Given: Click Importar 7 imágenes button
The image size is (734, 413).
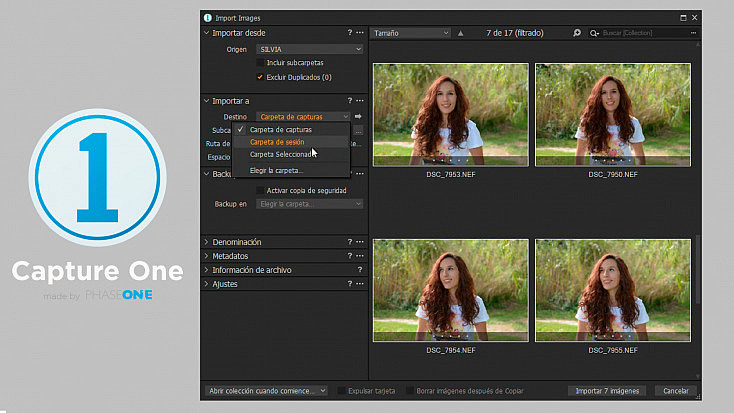Looking at the screenshot, I should coord(607,391).
